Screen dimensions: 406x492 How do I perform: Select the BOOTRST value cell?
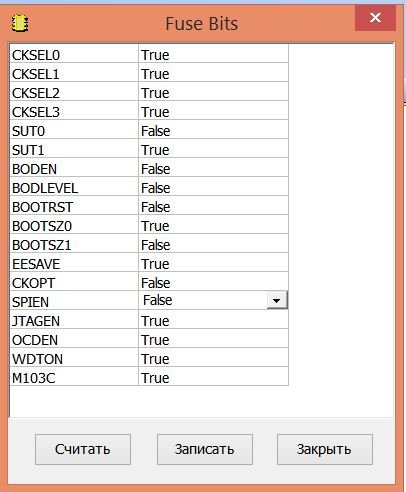pos(213,207)
